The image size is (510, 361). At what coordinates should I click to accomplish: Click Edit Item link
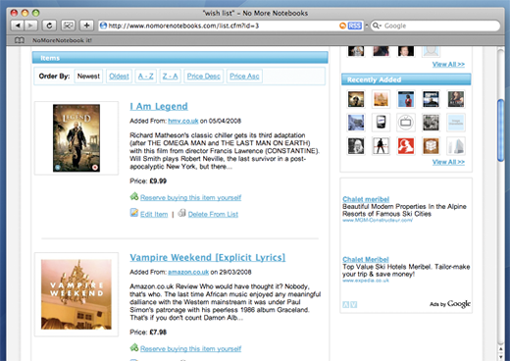click(154, 214)
